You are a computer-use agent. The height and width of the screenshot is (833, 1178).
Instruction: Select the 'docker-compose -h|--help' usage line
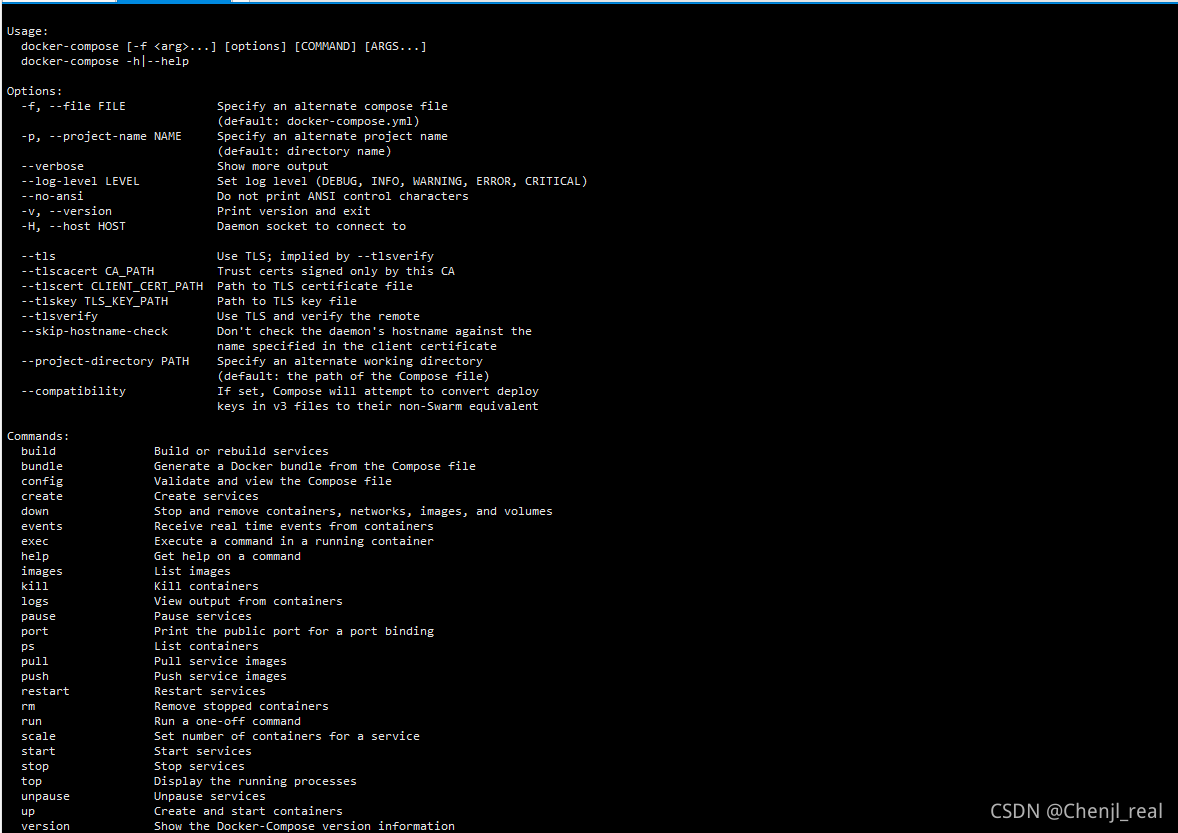105,62
